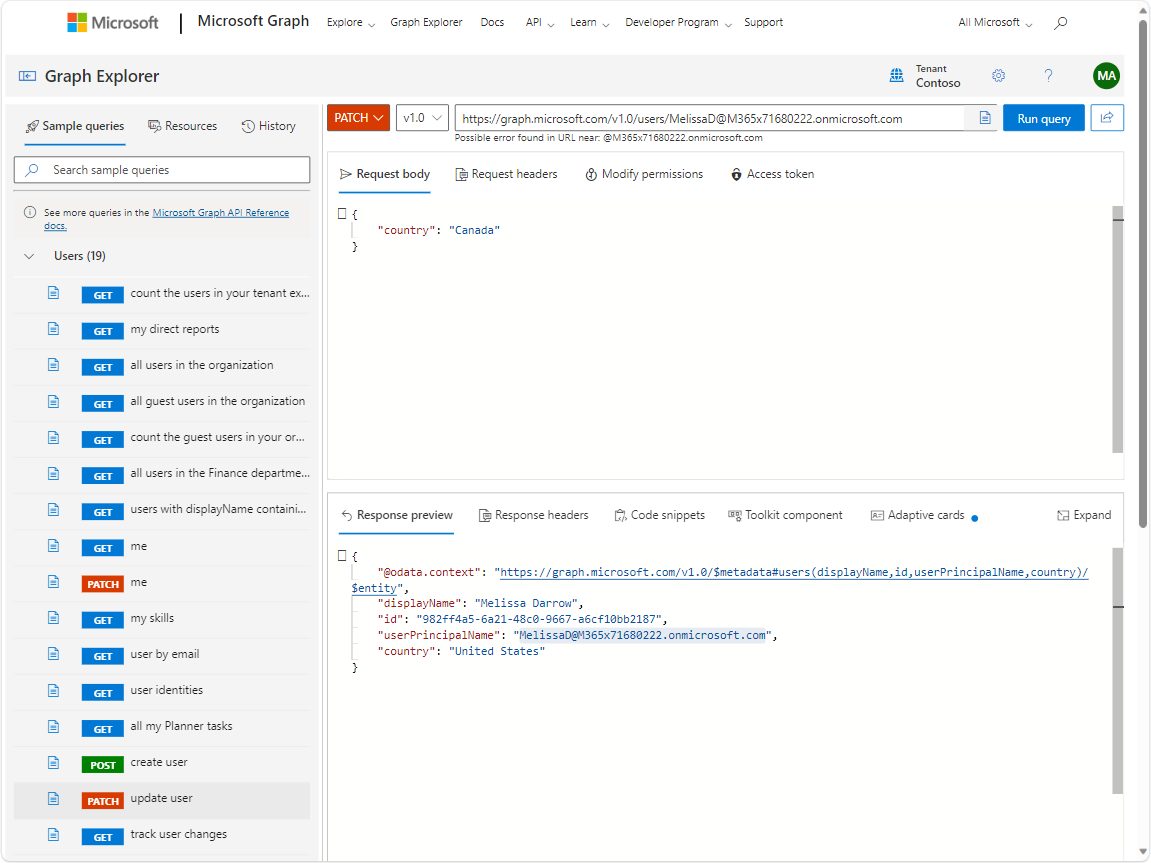Click the docs icon beside 'update user'

tap(54, 798)
